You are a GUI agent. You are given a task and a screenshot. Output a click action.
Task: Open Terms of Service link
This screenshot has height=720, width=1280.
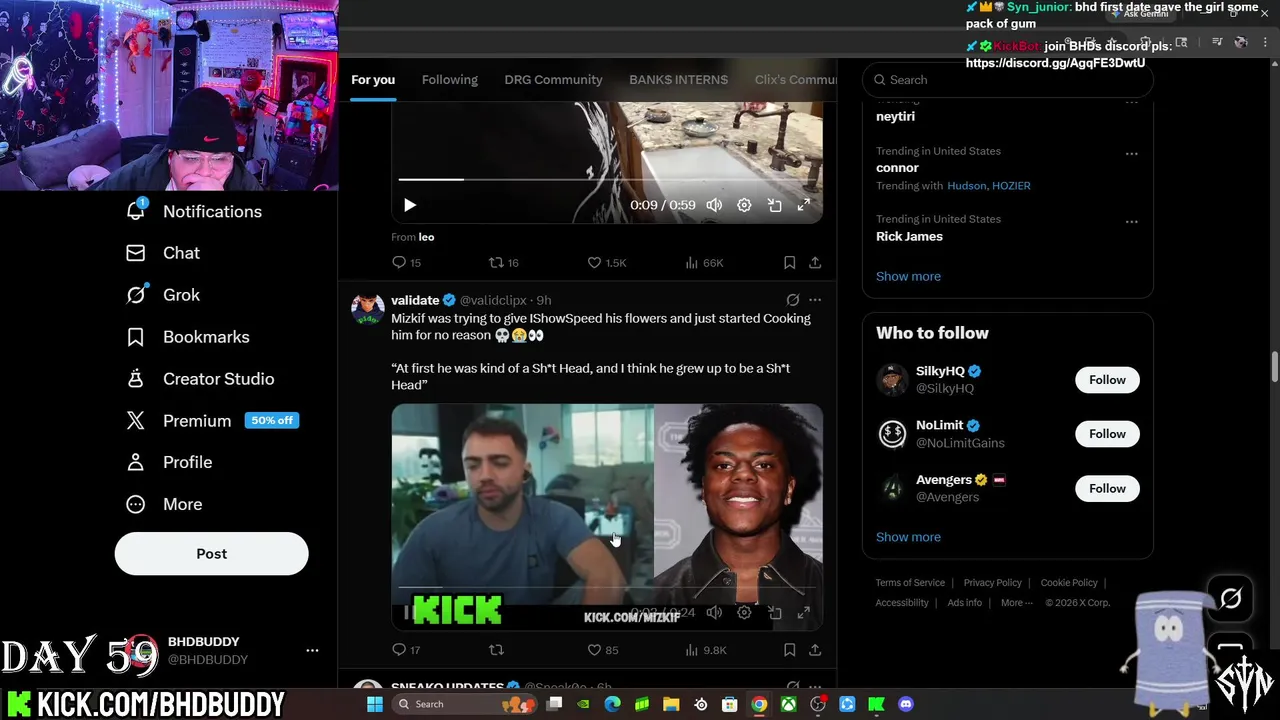pos(910,583)
